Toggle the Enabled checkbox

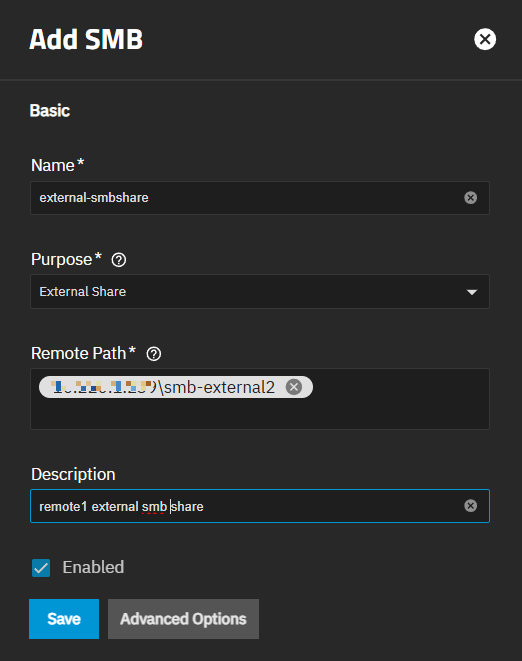pyautogui.click(x=41, y=568)
